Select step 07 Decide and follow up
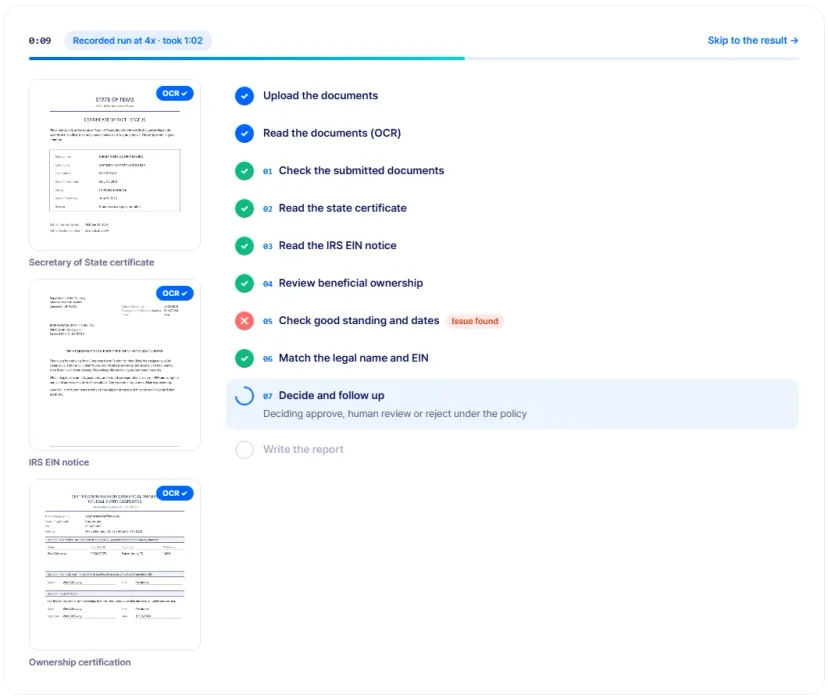828x699 pixels. point(512,404)
